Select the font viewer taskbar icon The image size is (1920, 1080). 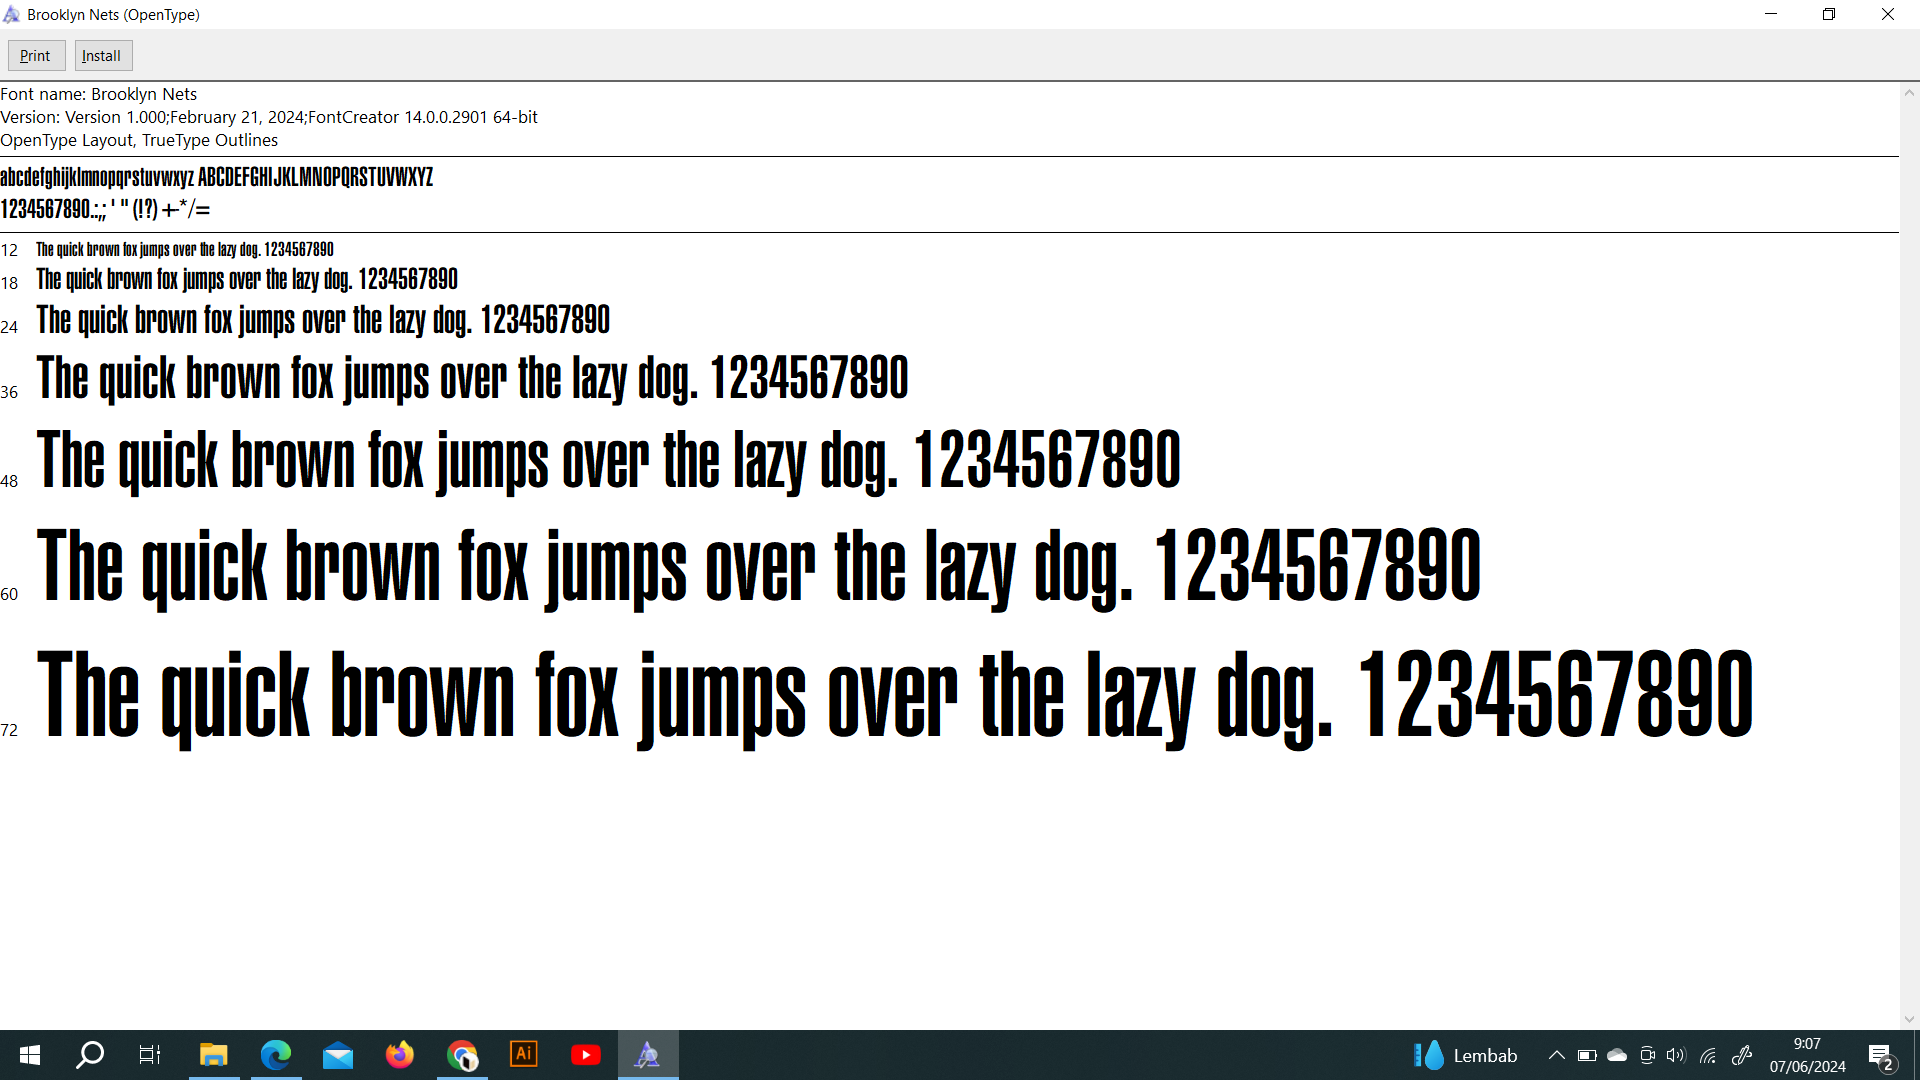click(x=648, y=1055)
